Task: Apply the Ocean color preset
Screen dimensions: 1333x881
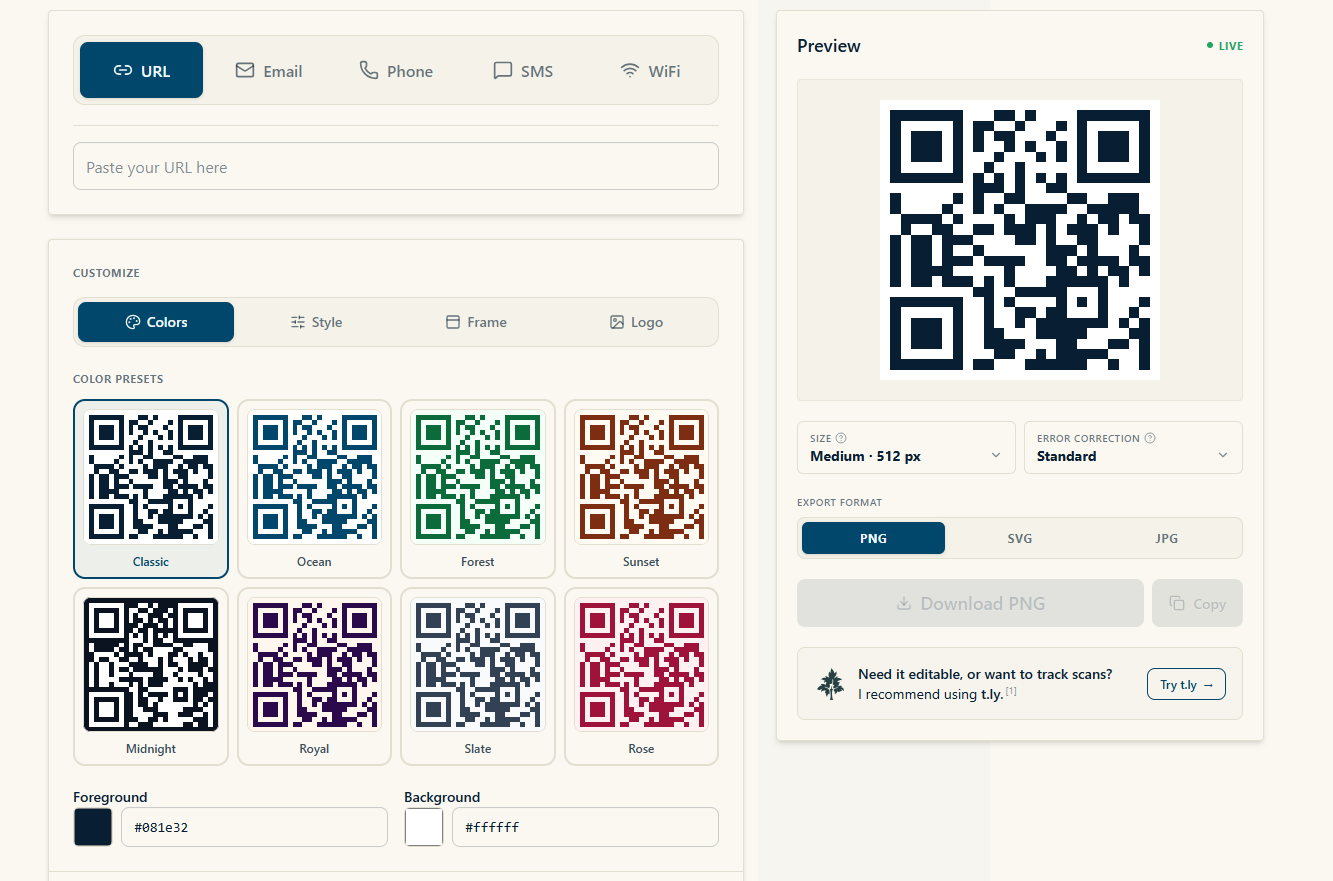Action: pos(314,489)
